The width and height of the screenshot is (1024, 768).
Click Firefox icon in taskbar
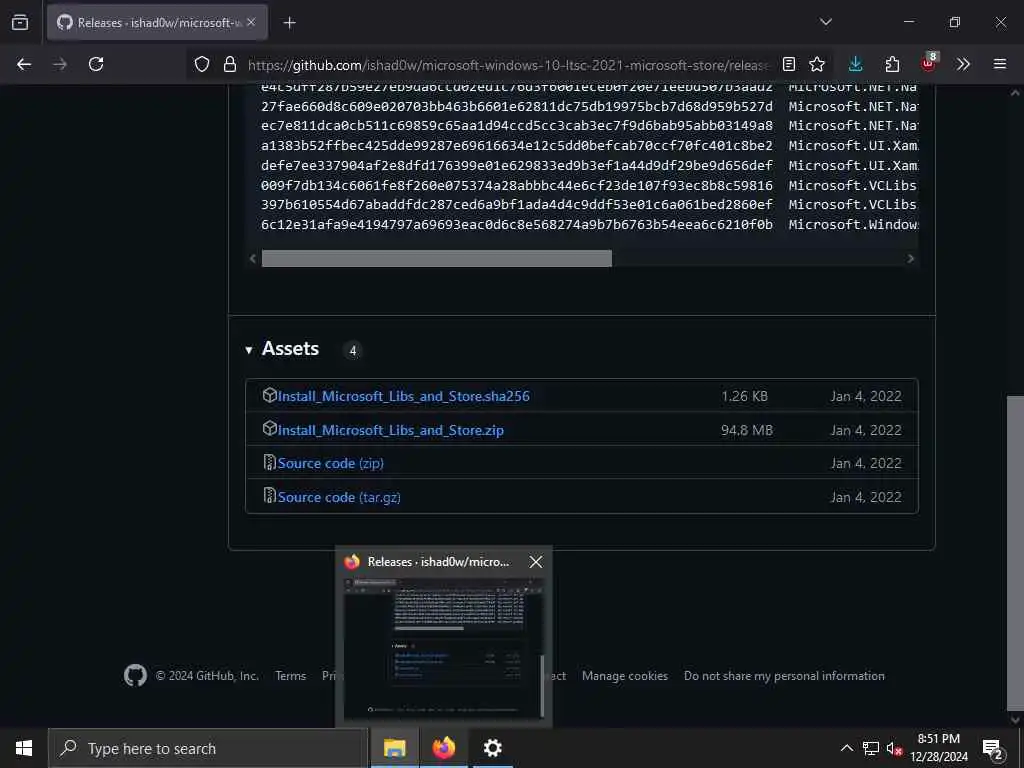click(443, 748)
